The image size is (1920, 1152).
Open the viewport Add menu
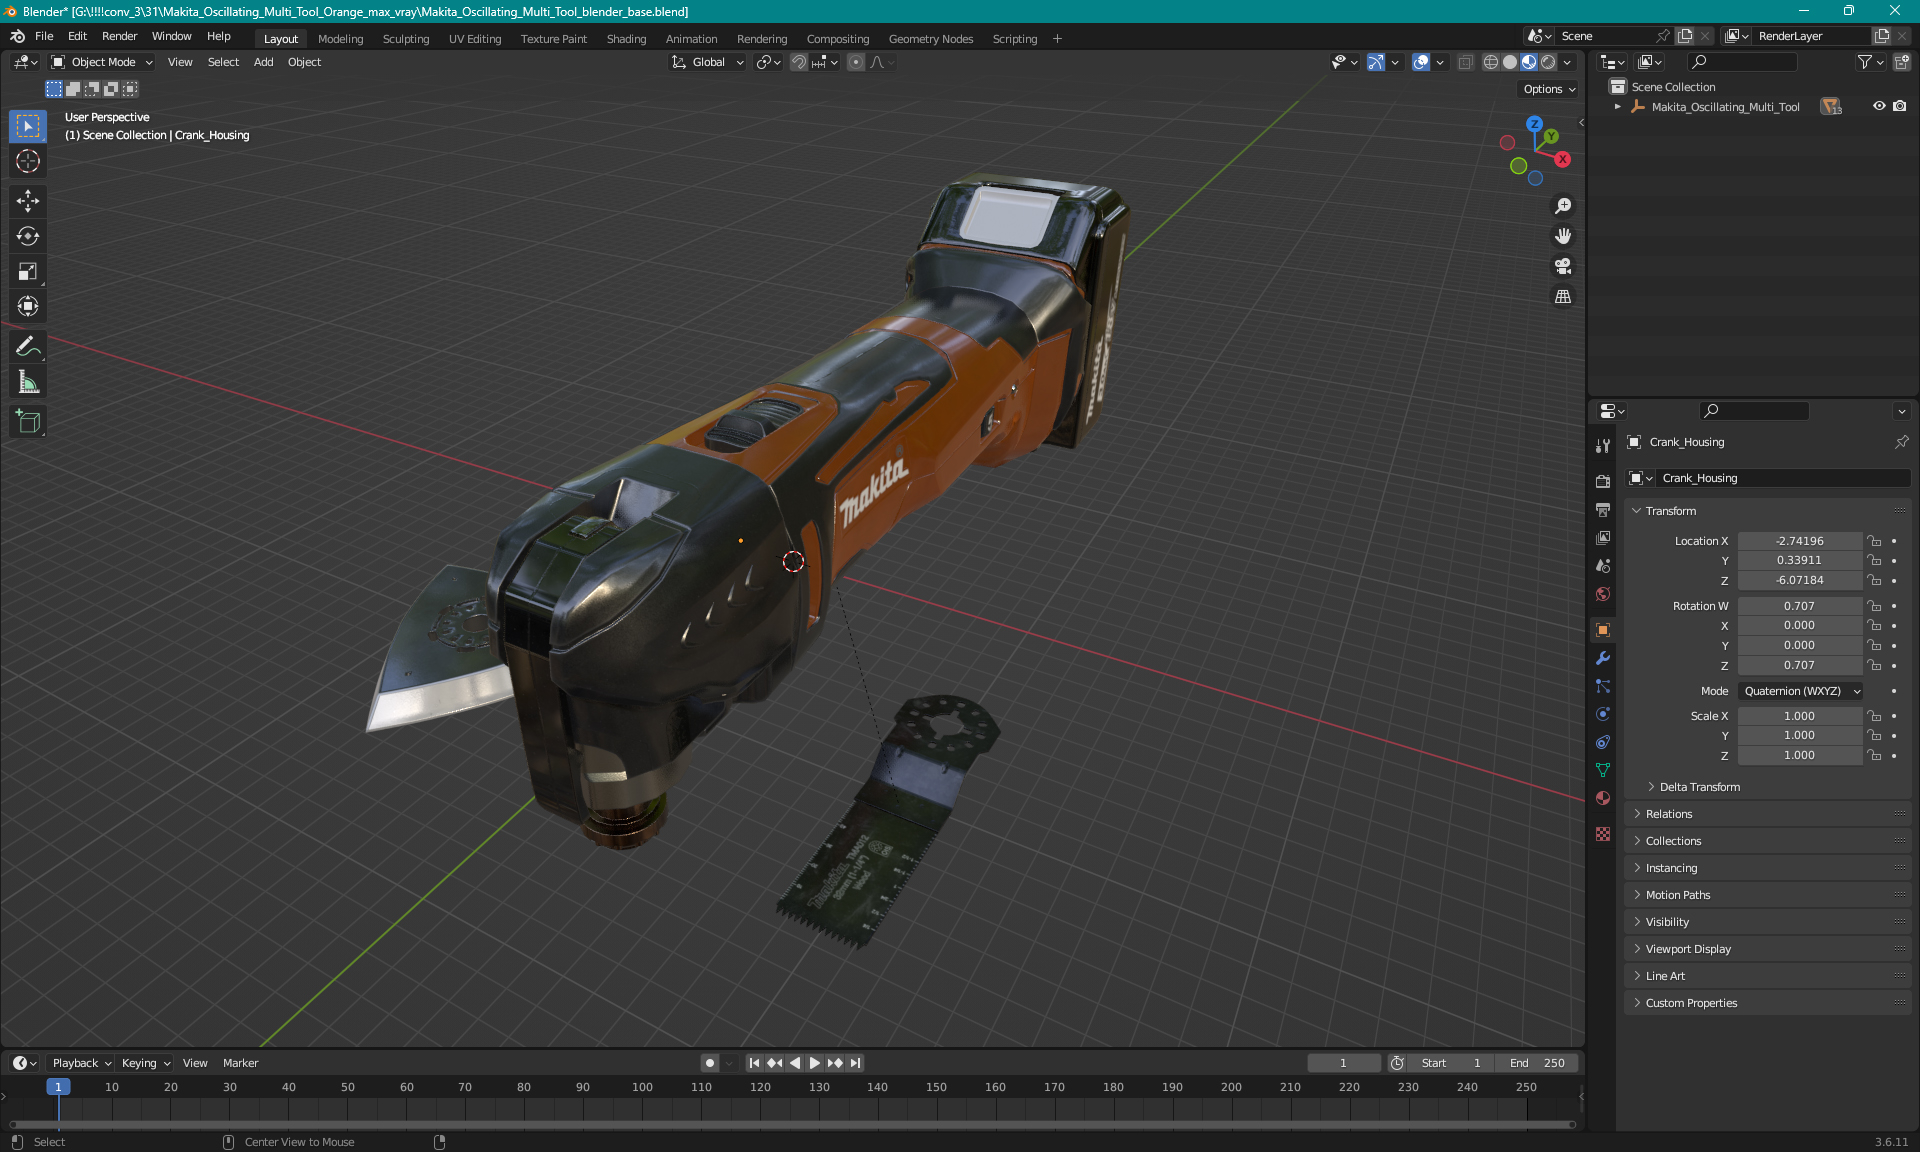pos(263,62)
